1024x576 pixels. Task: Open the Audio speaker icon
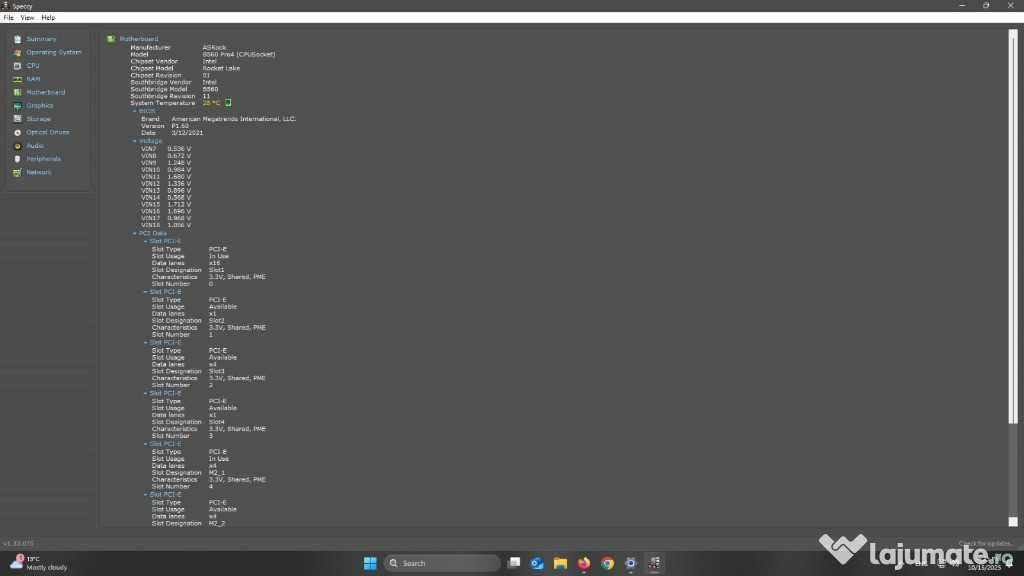[18, 146]
